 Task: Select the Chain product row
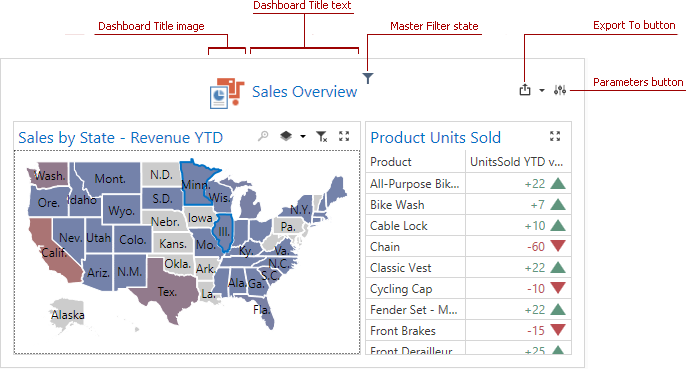[469, 247]
